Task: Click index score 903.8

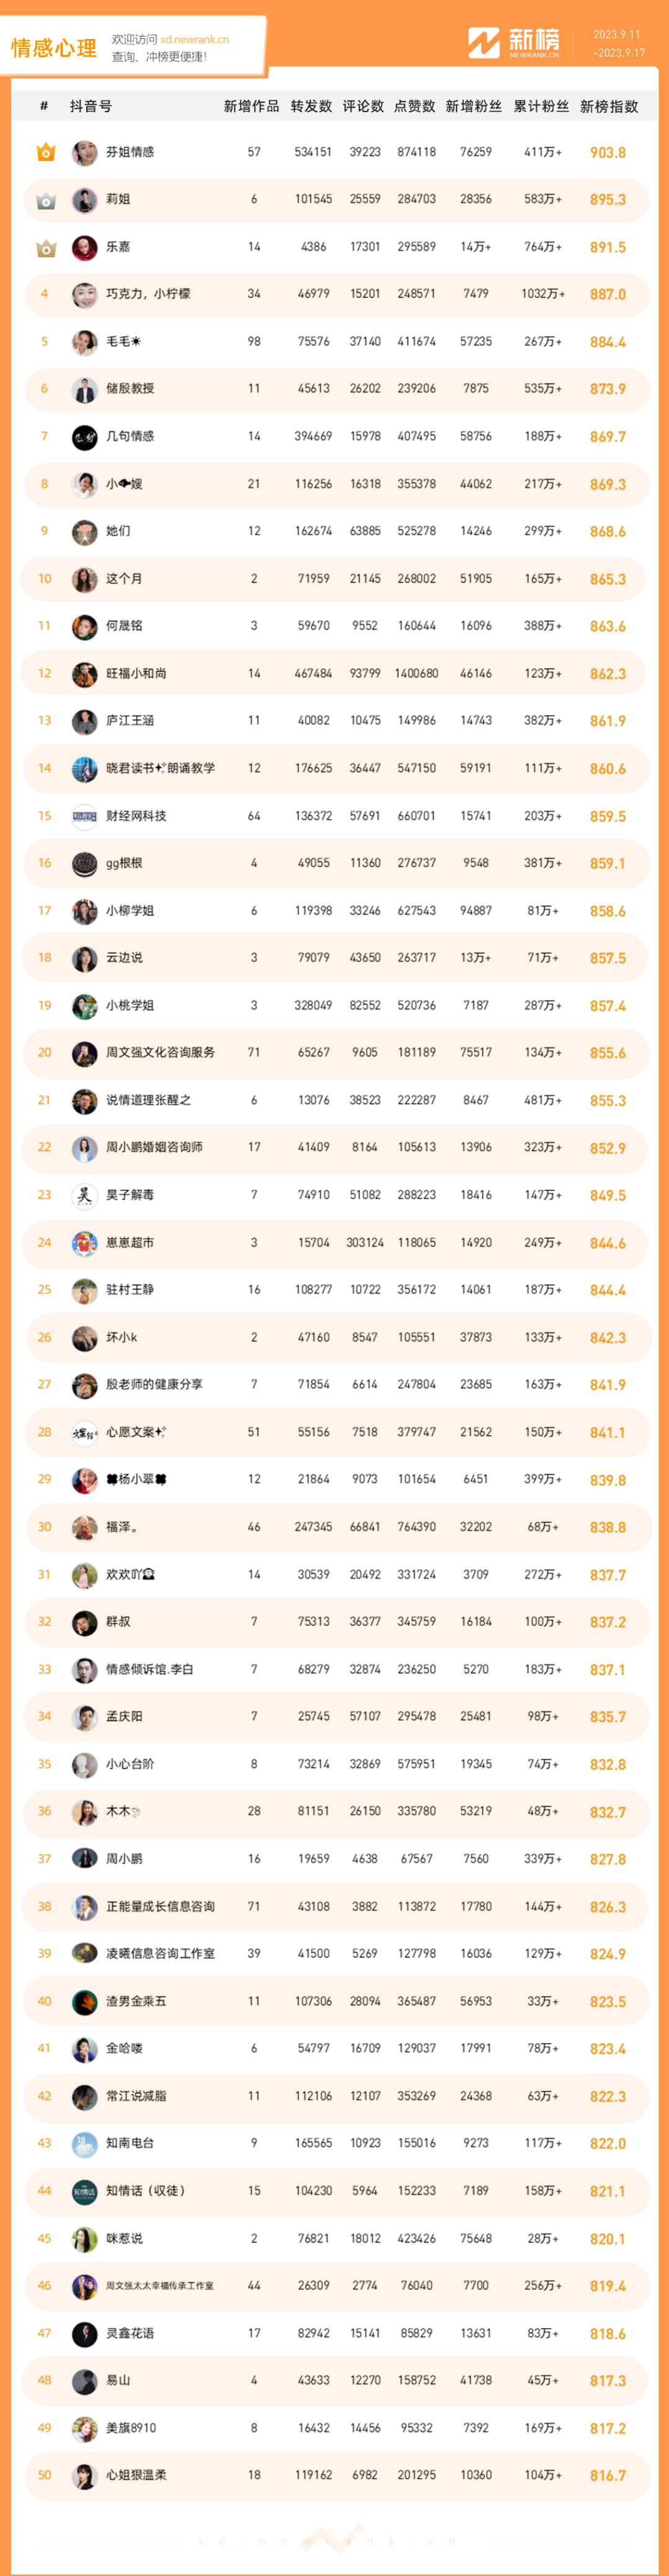Action: pos(608,153)
